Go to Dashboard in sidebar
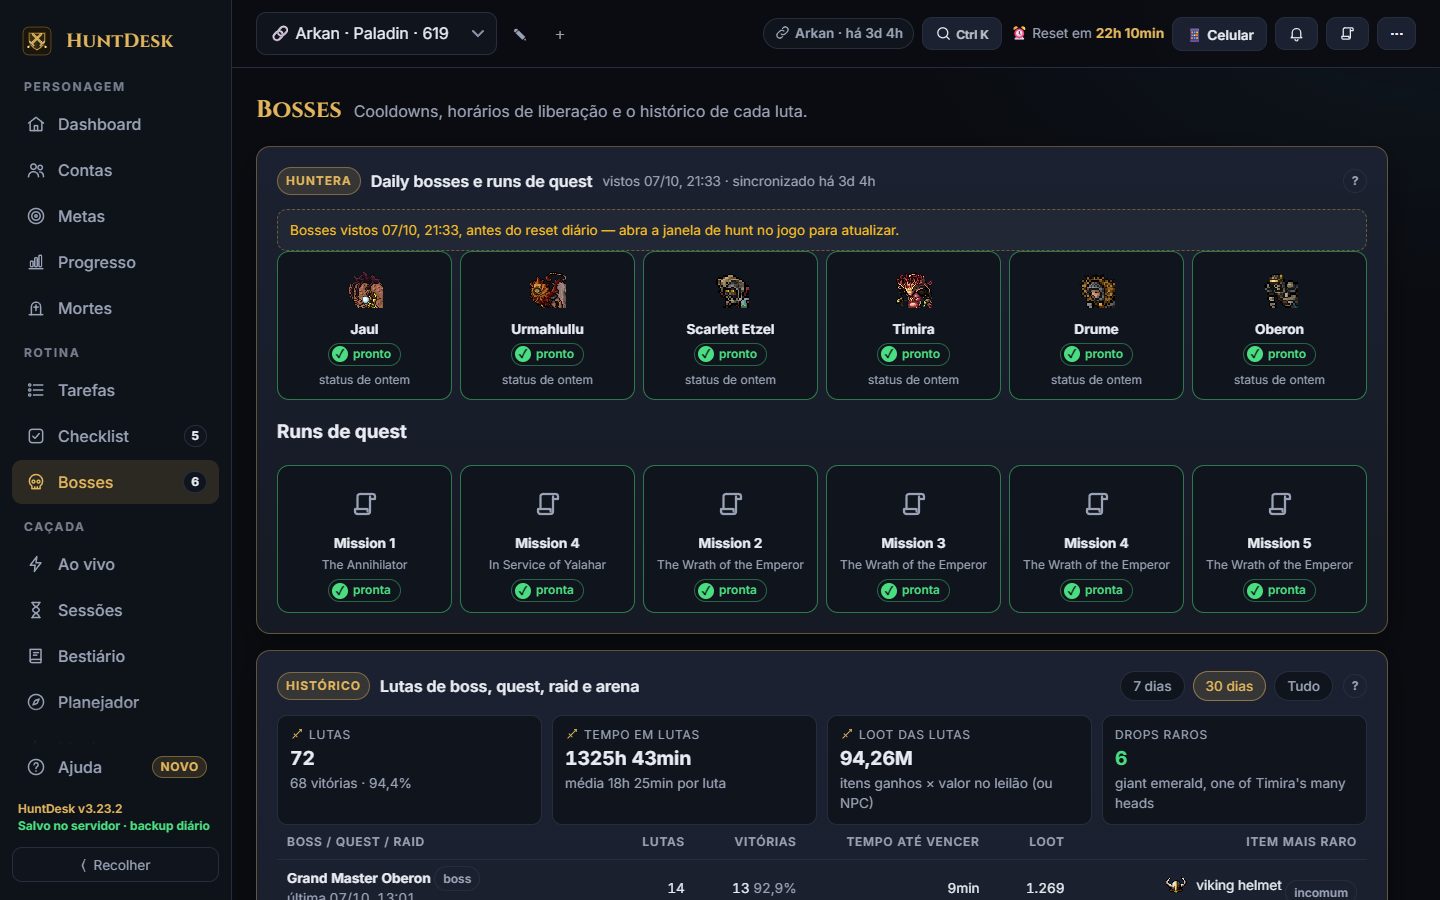The width and height of the screenshot is (1440, 900). 115,124
